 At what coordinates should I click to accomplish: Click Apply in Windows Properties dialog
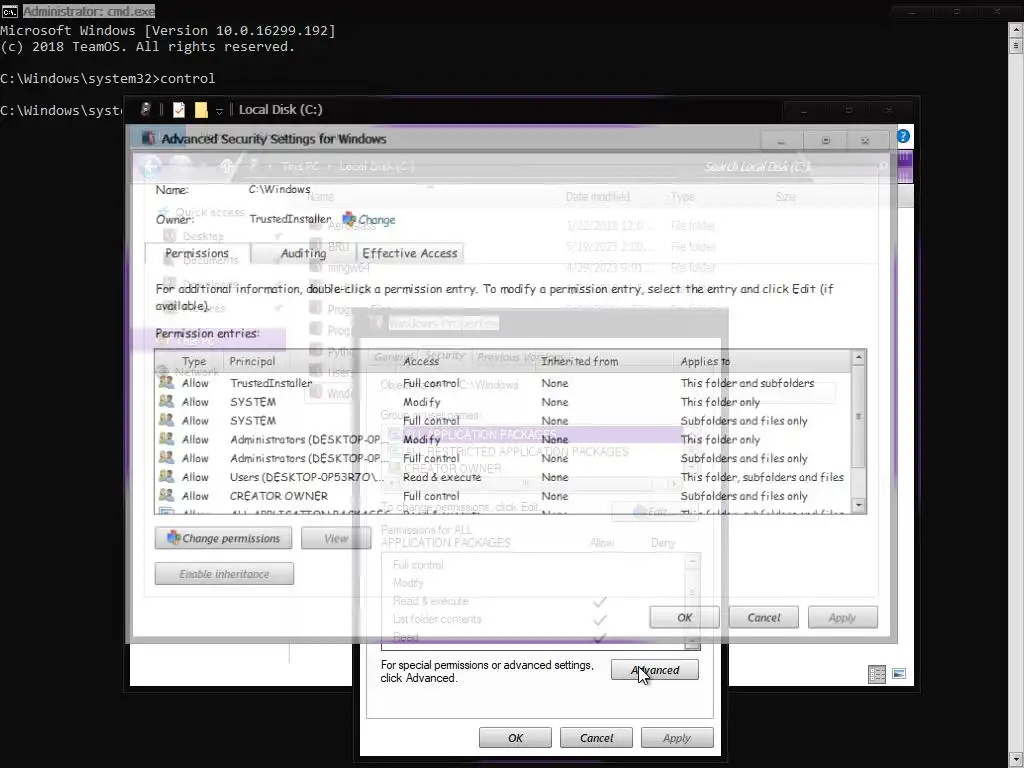coord(677,738)
